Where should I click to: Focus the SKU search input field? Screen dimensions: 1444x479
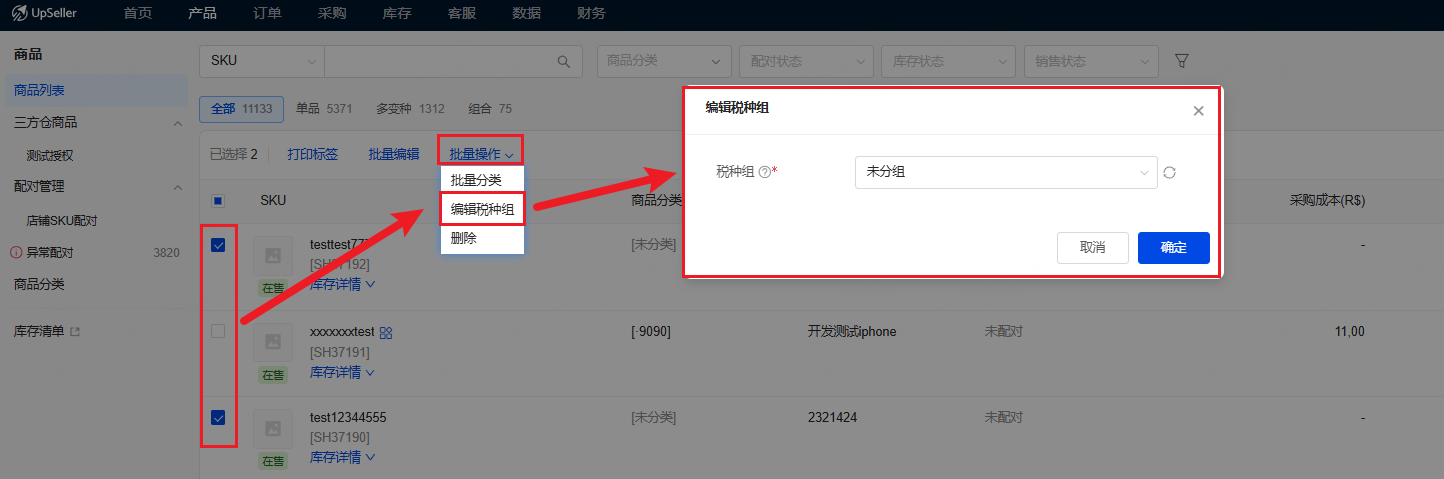click(440, 61)
